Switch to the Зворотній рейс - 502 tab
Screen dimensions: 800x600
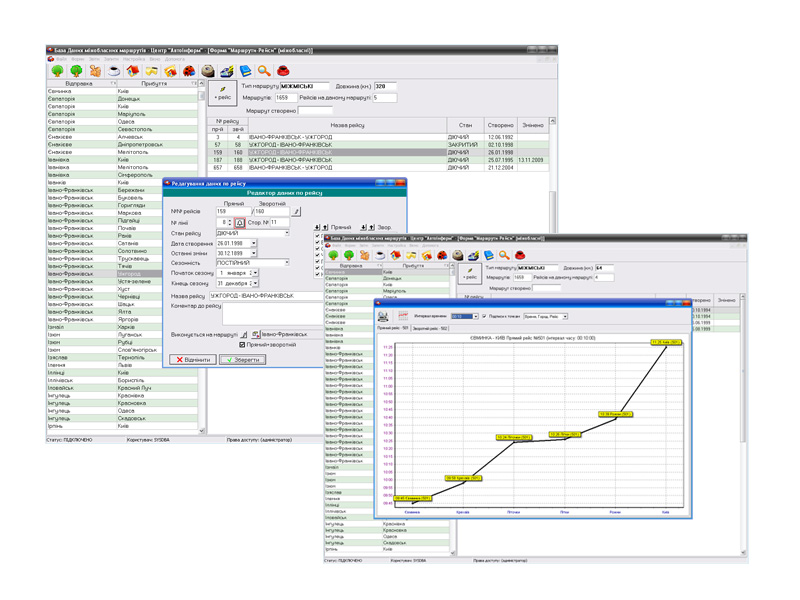[x=431, y=328]
